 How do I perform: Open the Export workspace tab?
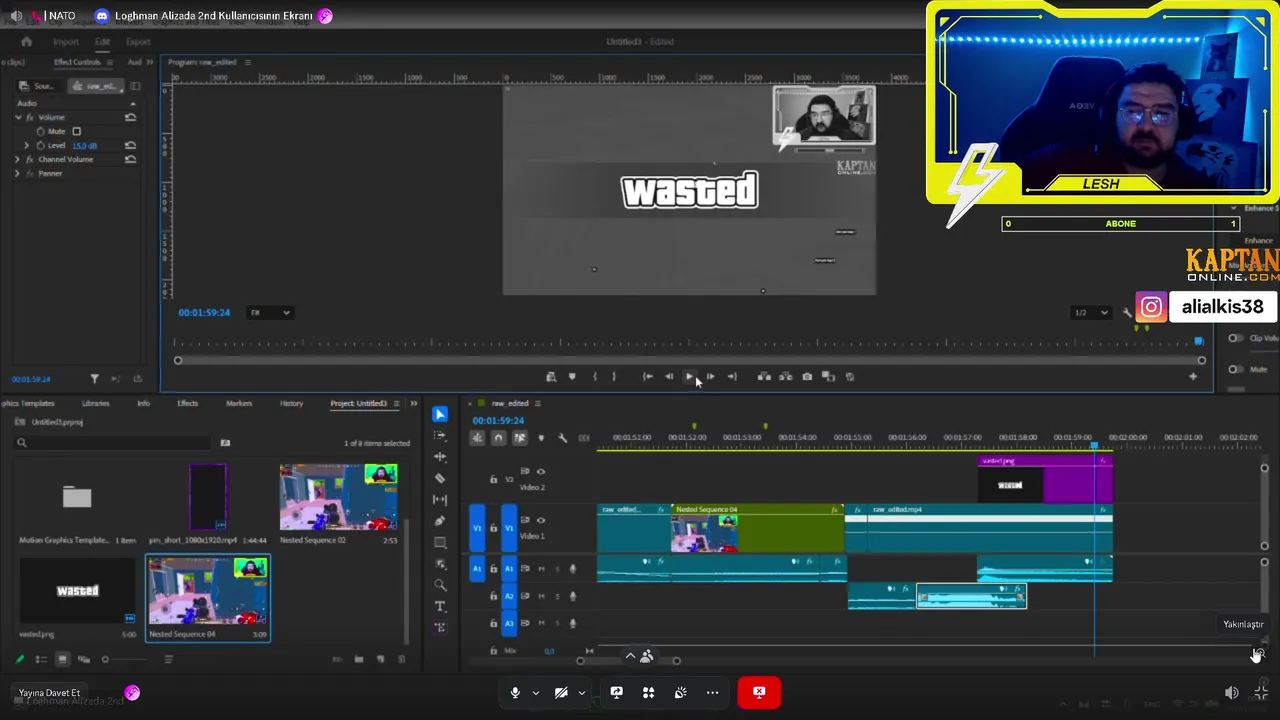click(138, 42)
